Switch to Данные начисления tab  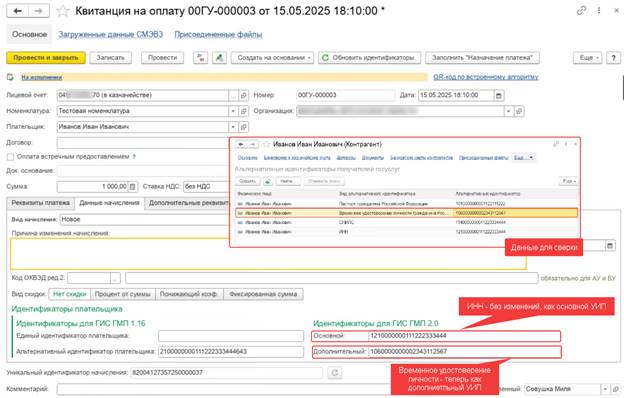(x=109, y=203)
